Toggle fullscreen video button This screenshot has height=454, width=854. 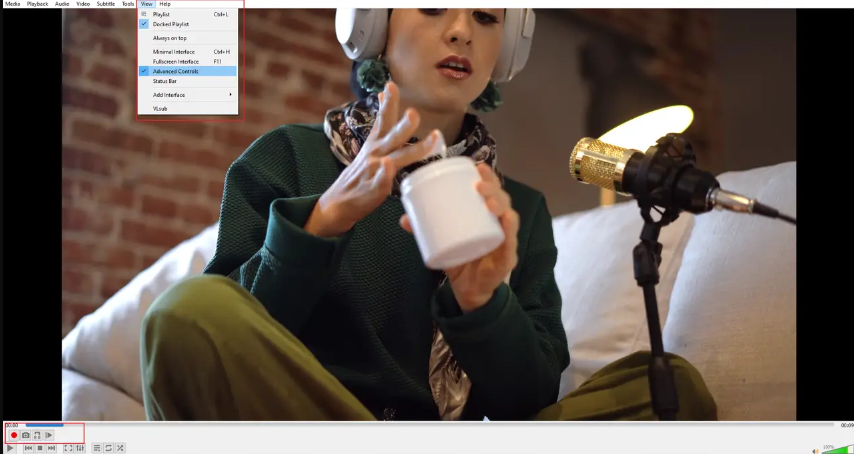pos(68,448)
